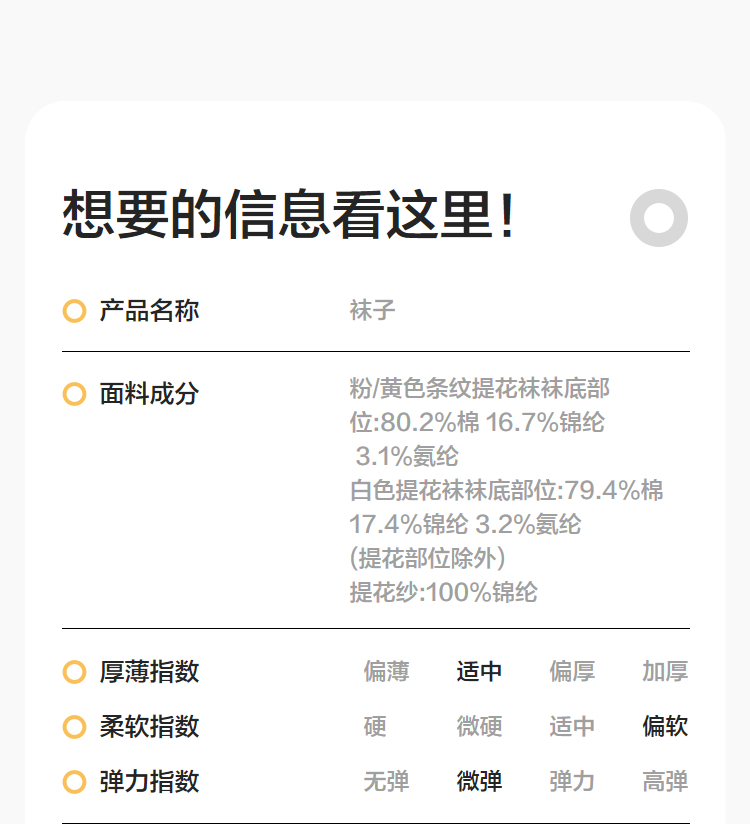The width and height of the screenshot is (750, 824).
Task: Click the yellow circle beside 产品名称
Action: [x=74, y=311]
